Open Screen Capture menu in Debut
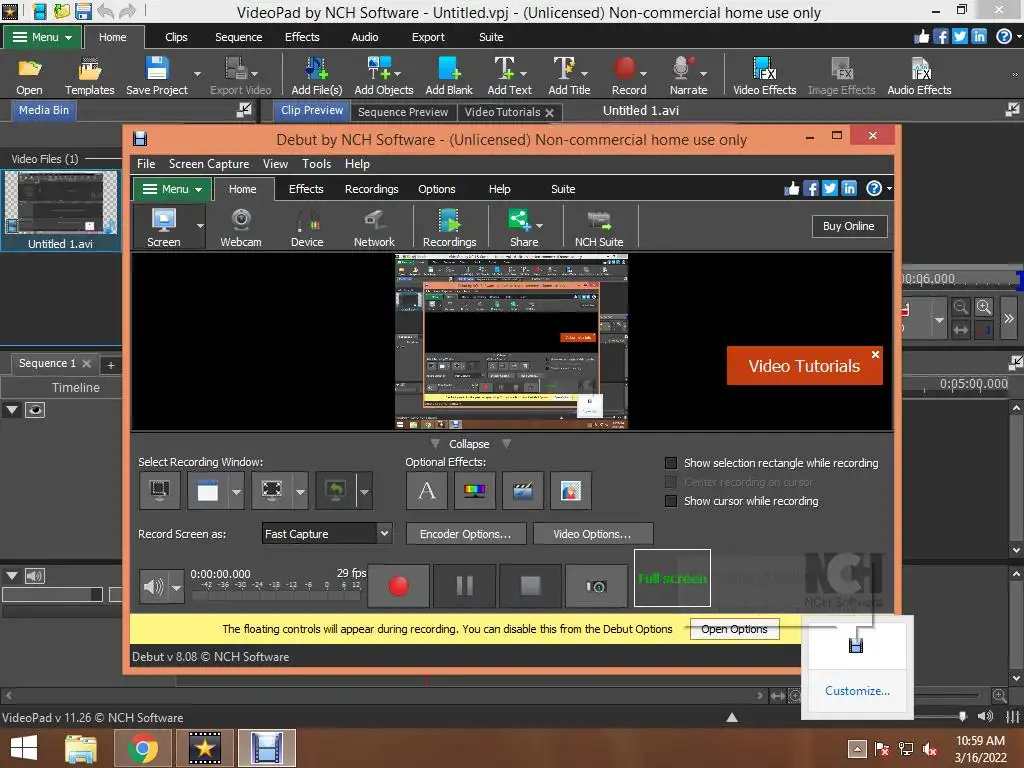This screenshot has height=768, width=1024. (208, 164)
